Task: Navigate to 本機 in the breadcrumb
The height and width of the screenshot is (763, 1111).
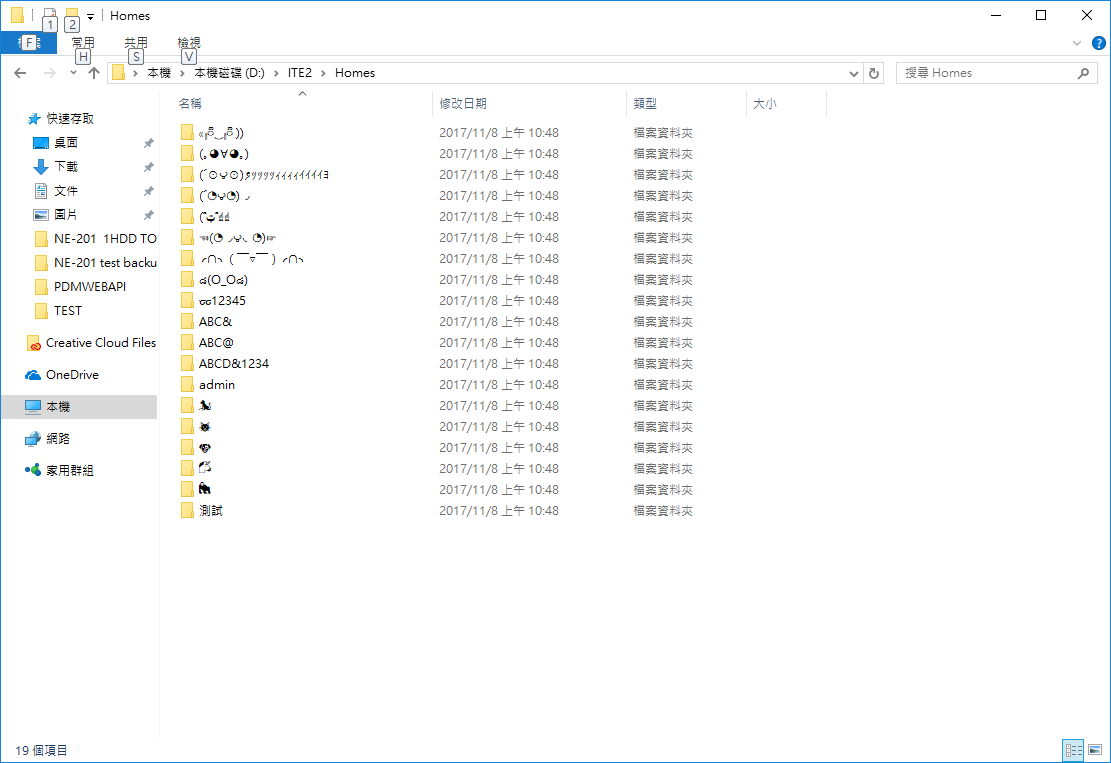Action: [159, 73]
